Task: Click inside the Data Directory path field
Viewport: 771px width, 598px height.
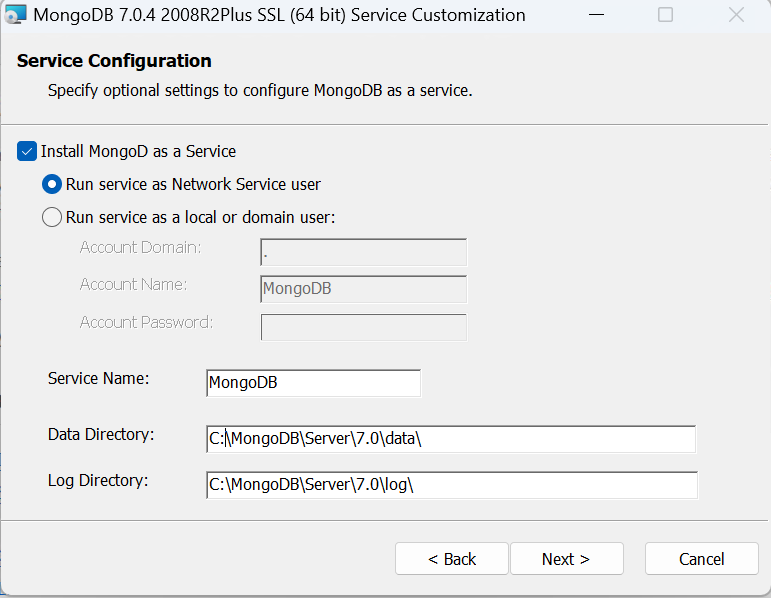Action: pos(450,439)
